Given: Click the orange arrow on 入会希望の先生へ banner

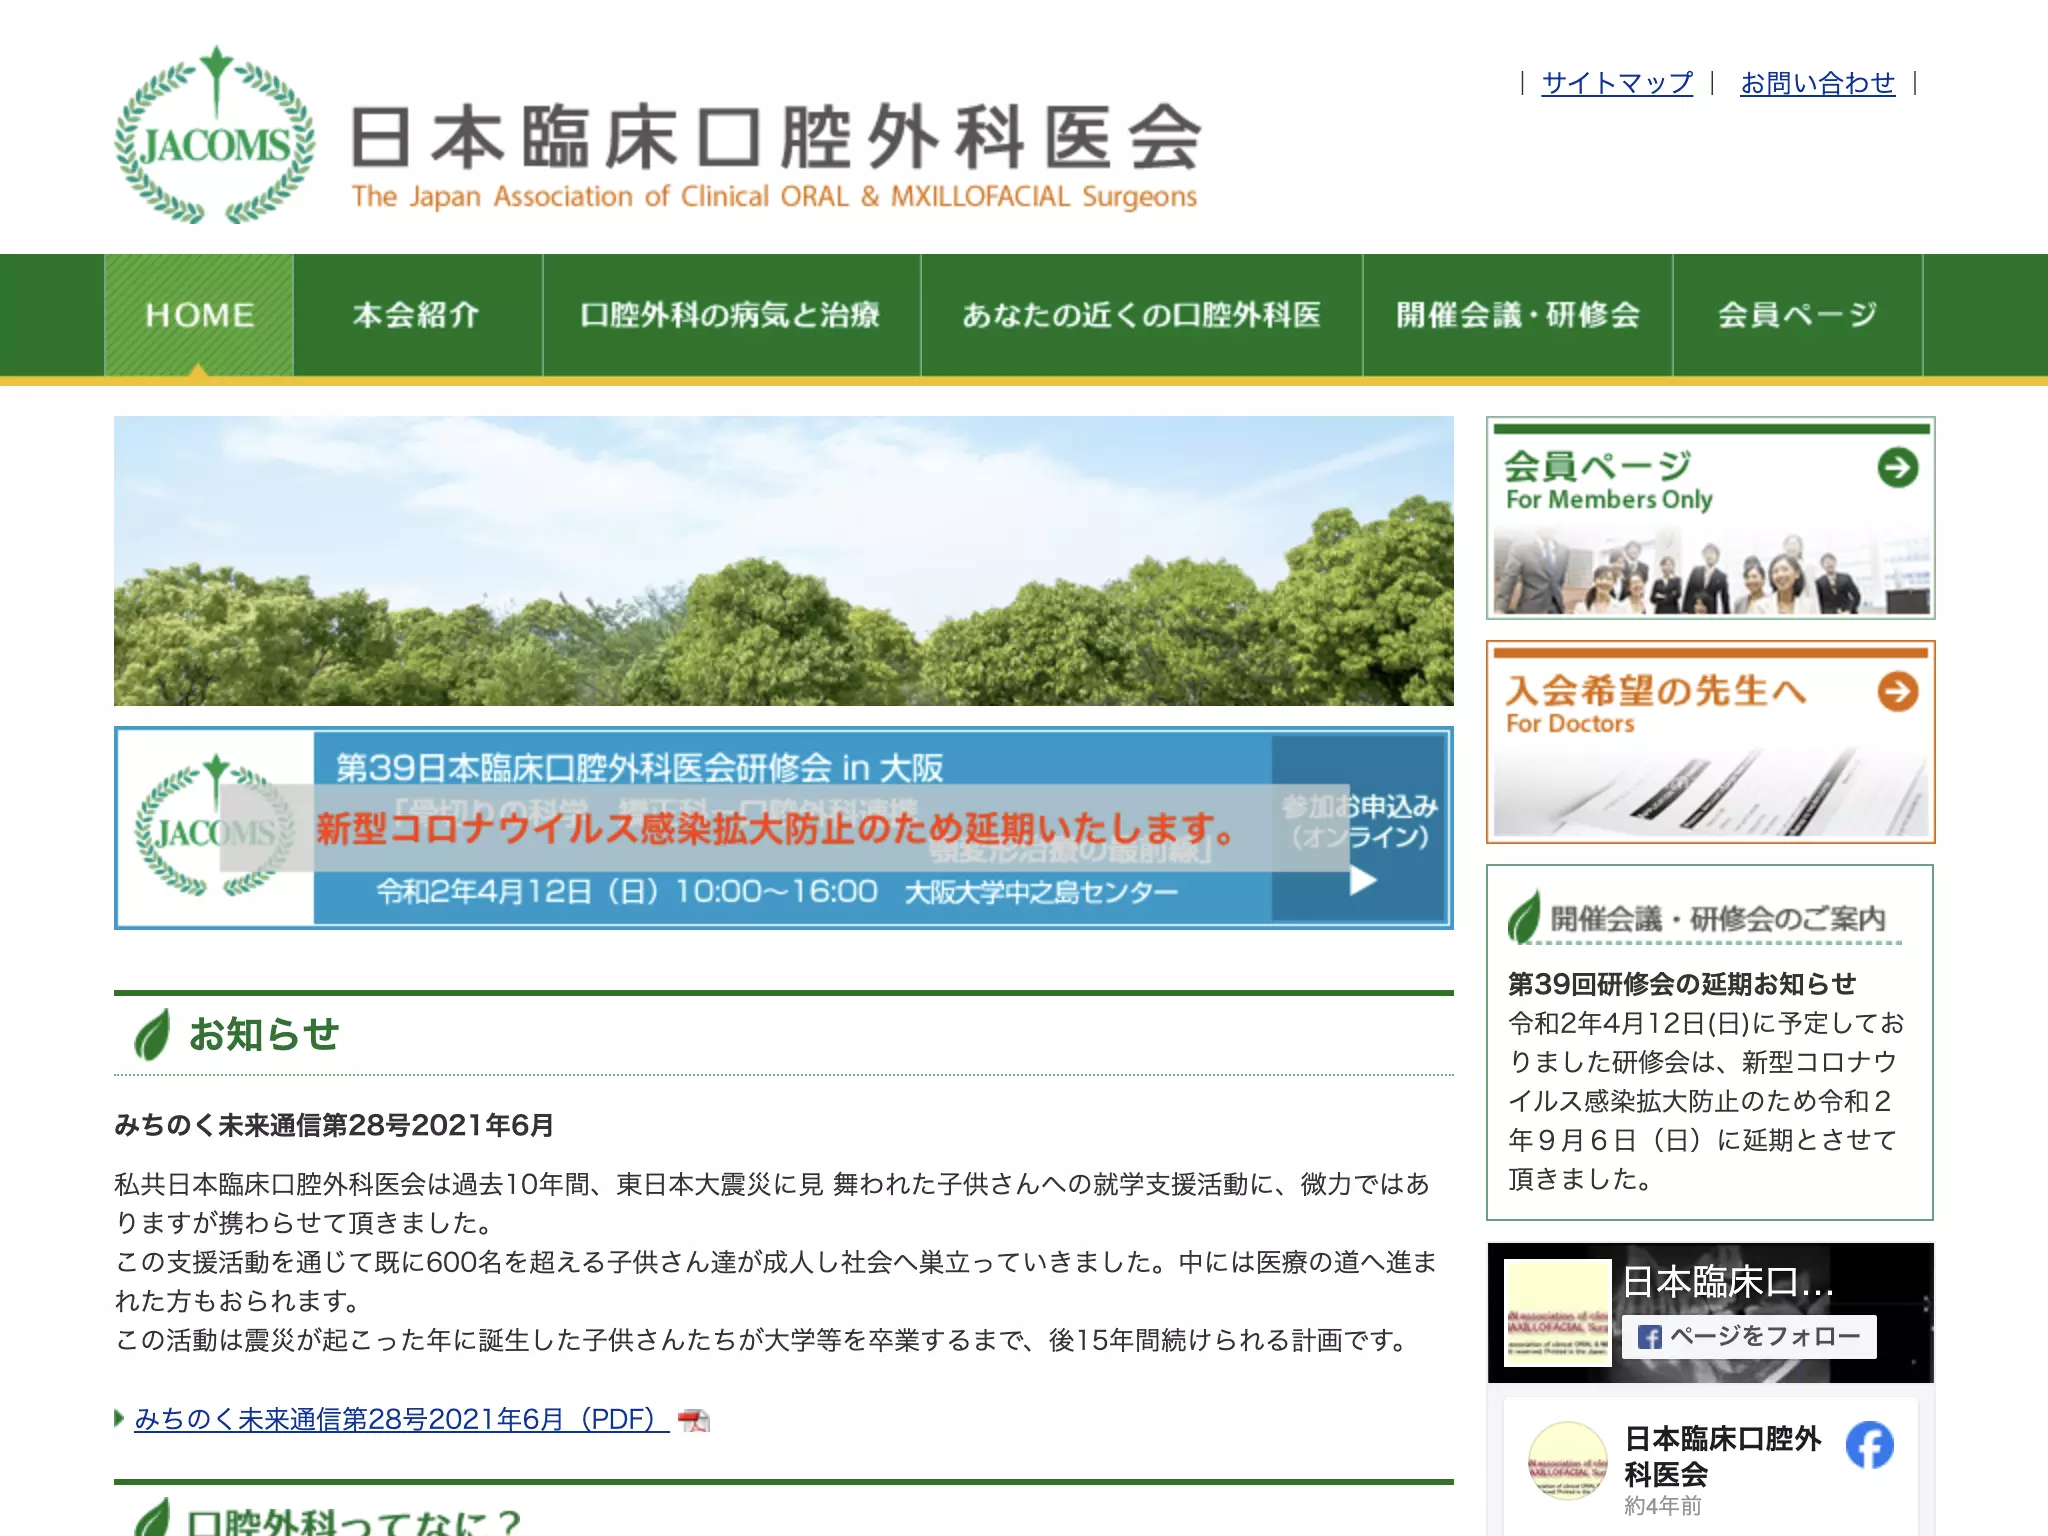Looking at the screenshot, I should pos(1897,691).
